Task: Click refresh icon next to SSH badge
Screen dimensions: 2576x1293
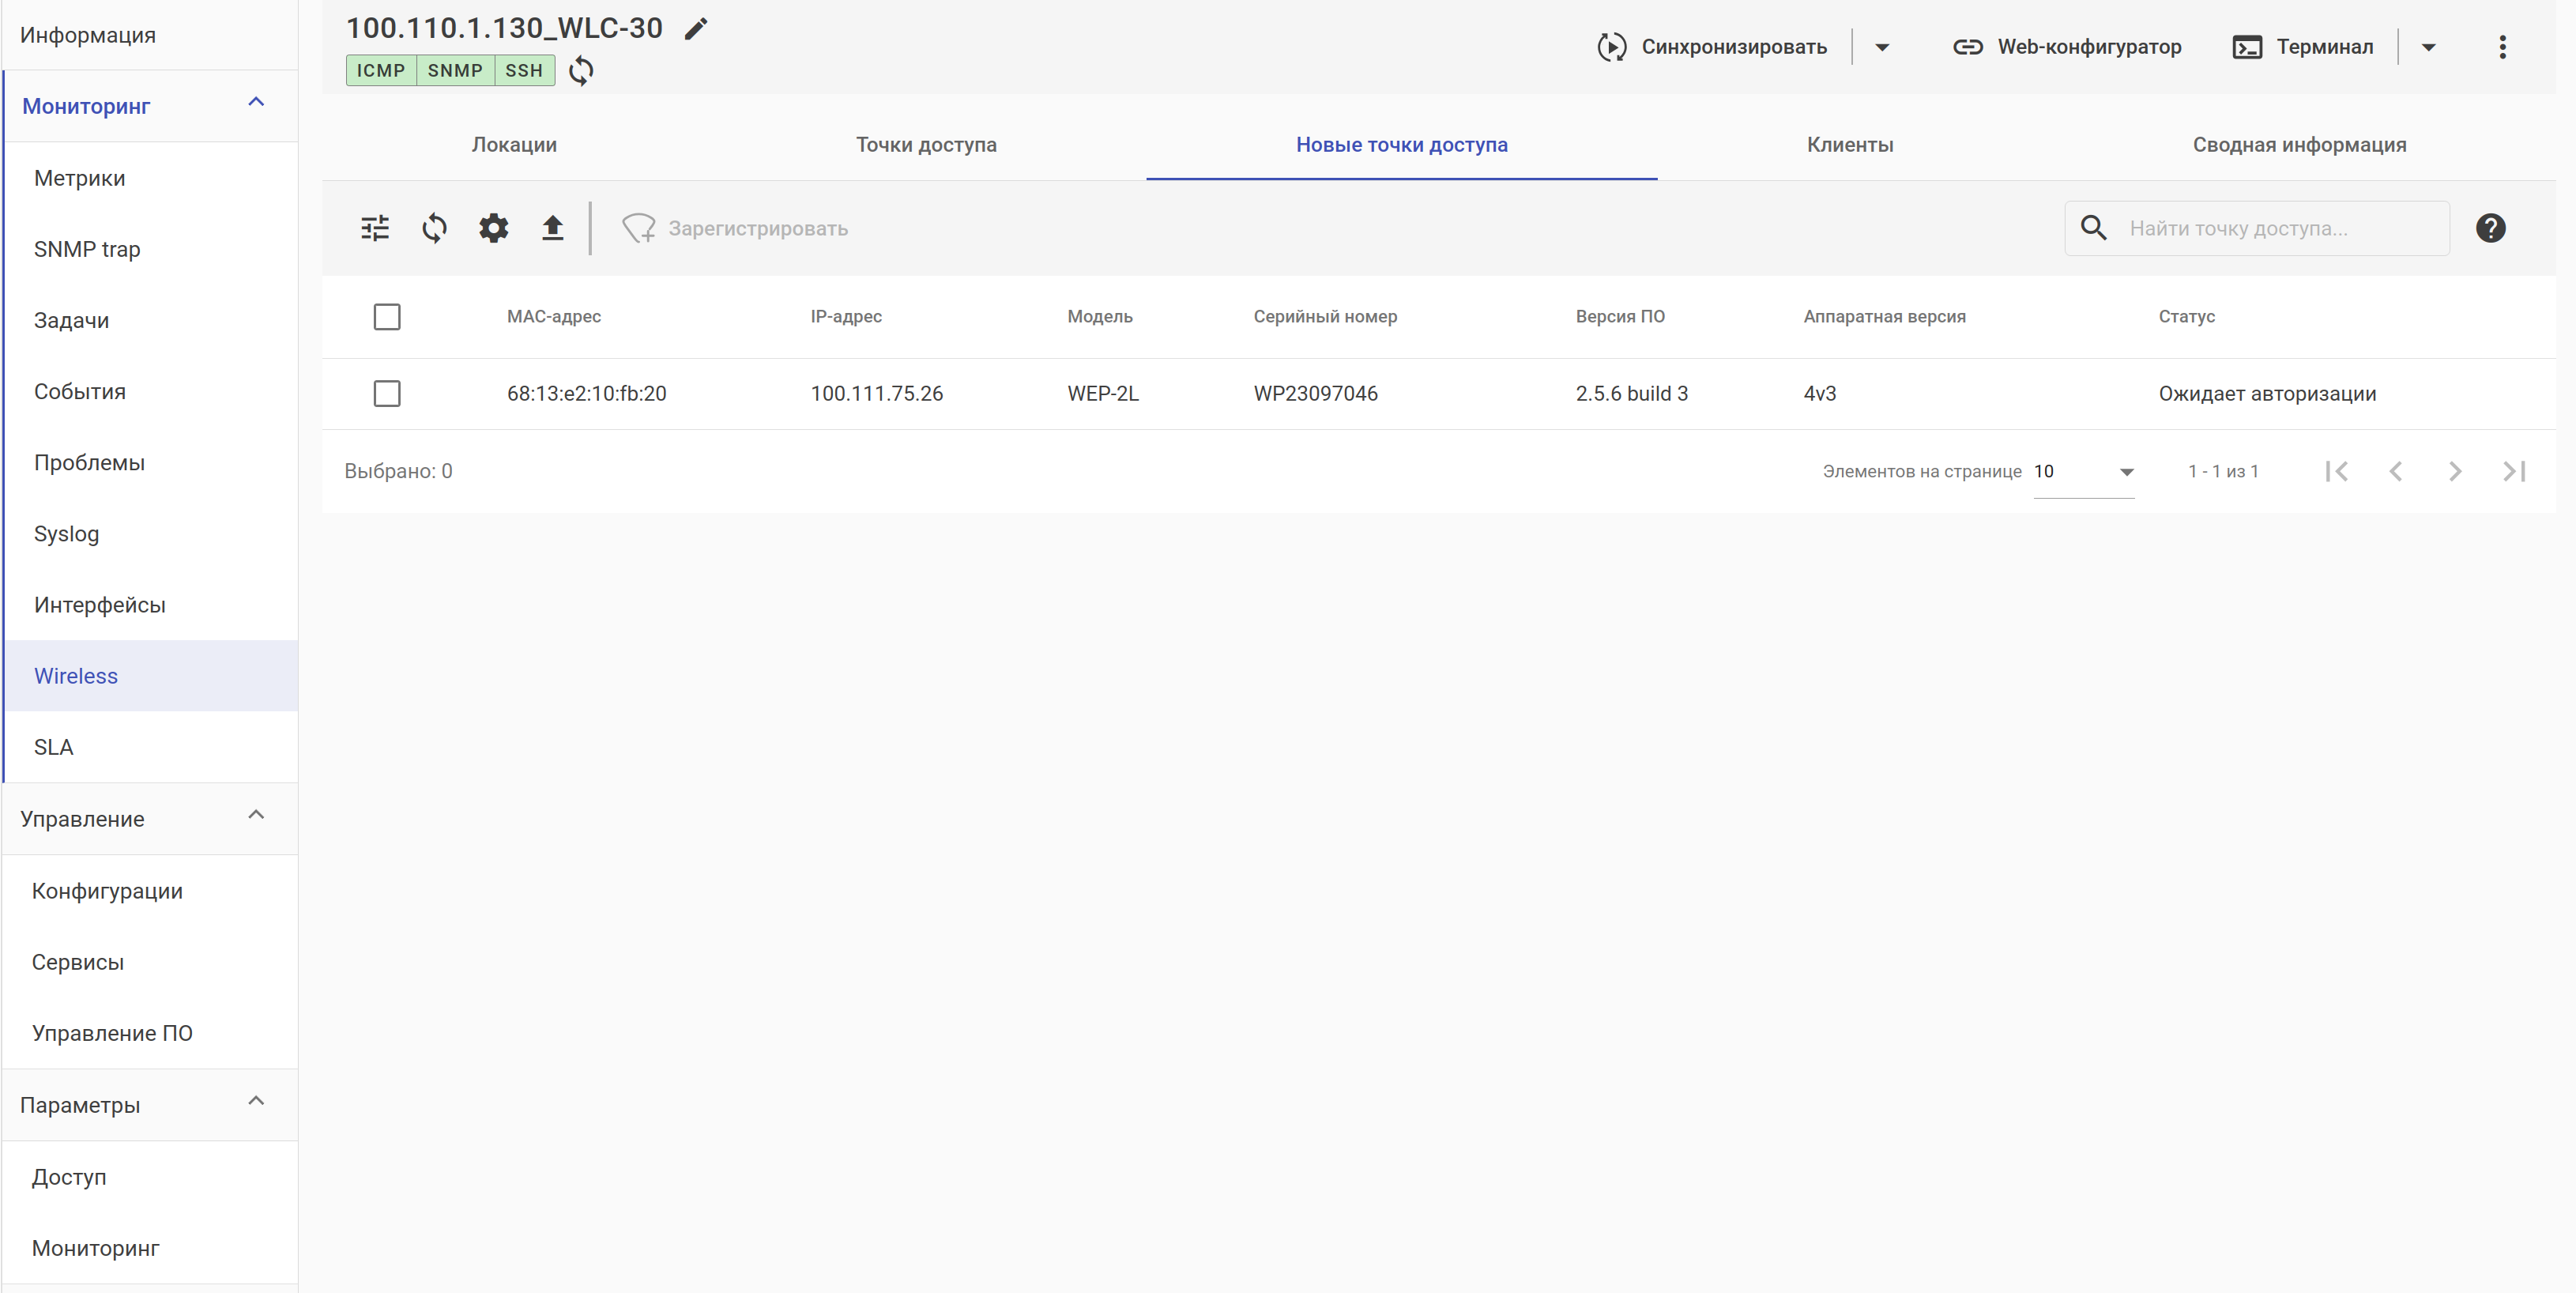Action: tap(581, 71)
